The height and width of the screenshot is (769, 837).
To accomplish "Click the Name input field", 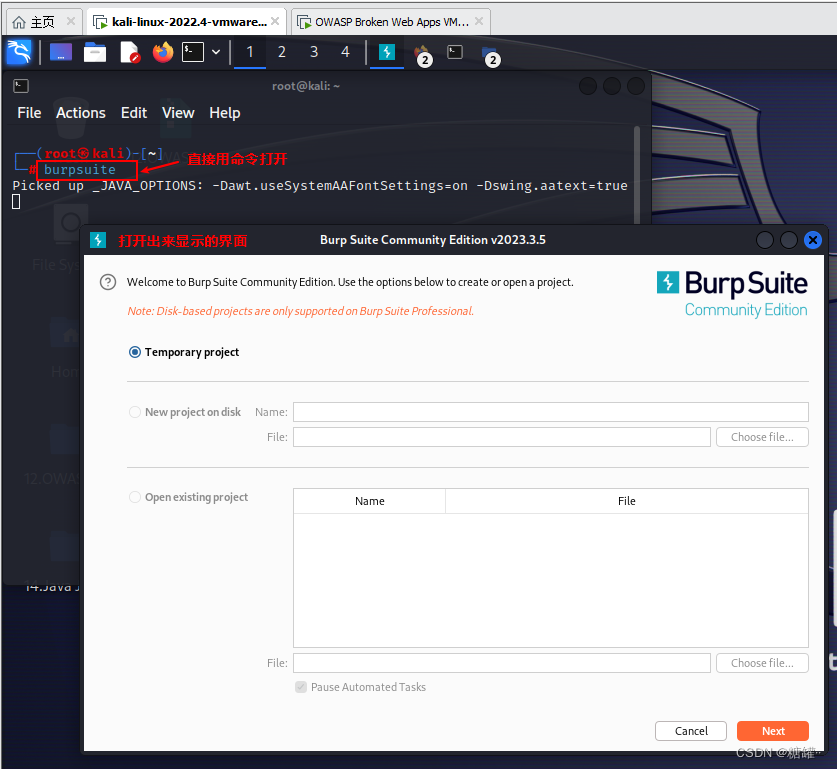I will pyautogui.click(x=550, y=412).
